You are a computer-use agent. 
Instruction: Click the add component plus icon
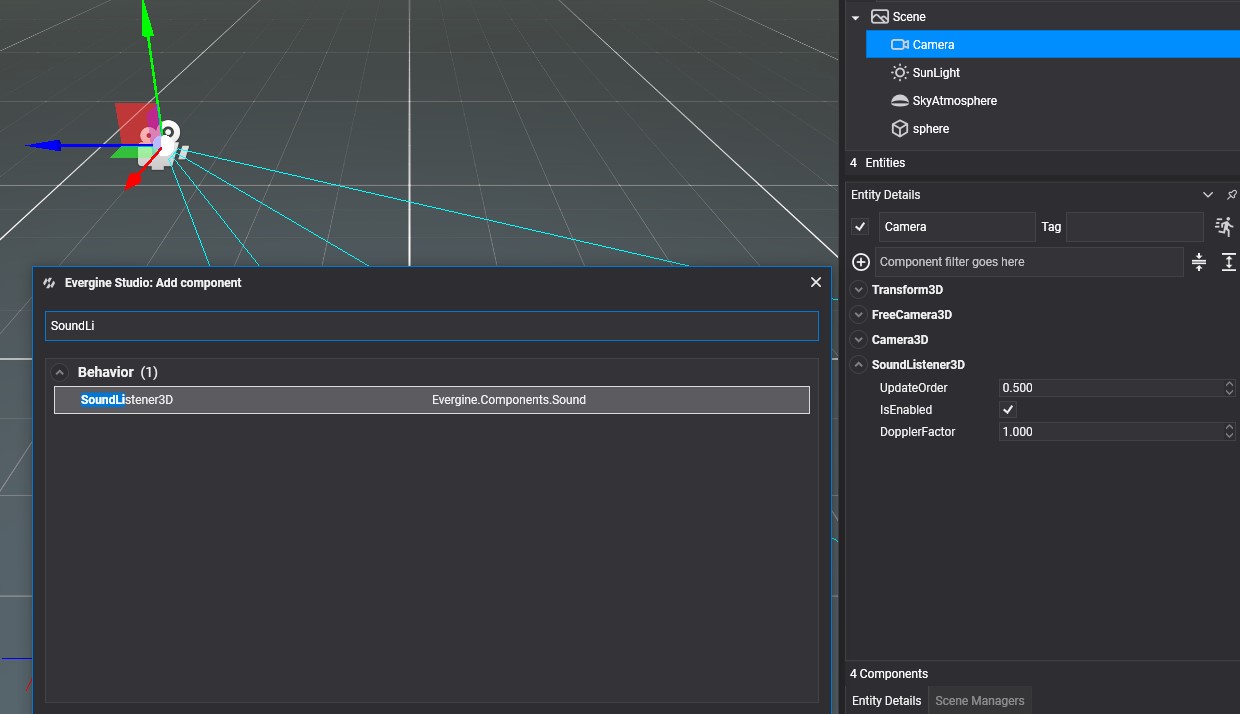860,262
